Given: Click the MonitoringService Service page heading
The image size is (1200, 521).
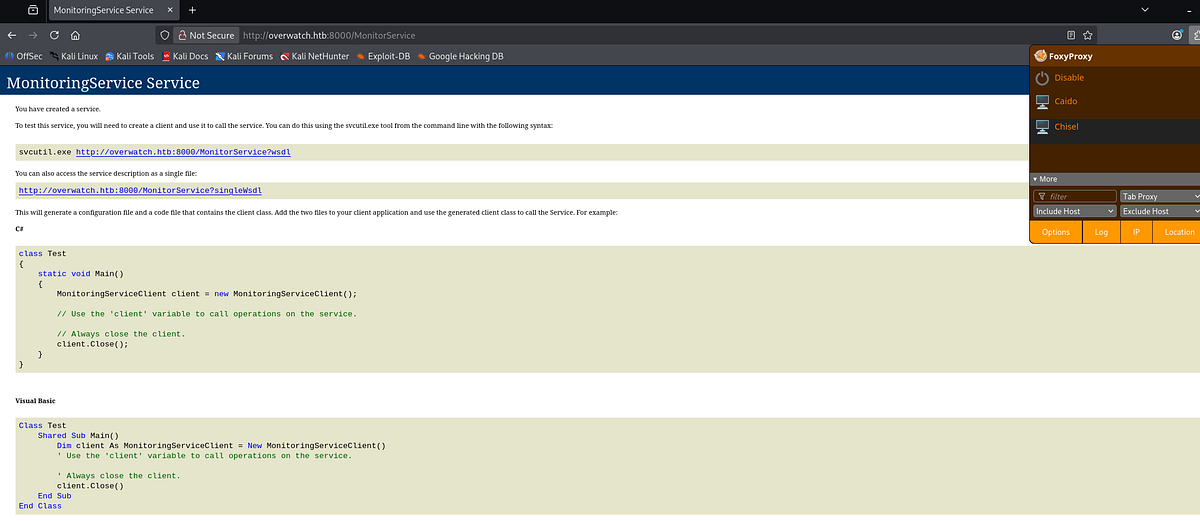Looking at the screenshot, I should [103, 83].
